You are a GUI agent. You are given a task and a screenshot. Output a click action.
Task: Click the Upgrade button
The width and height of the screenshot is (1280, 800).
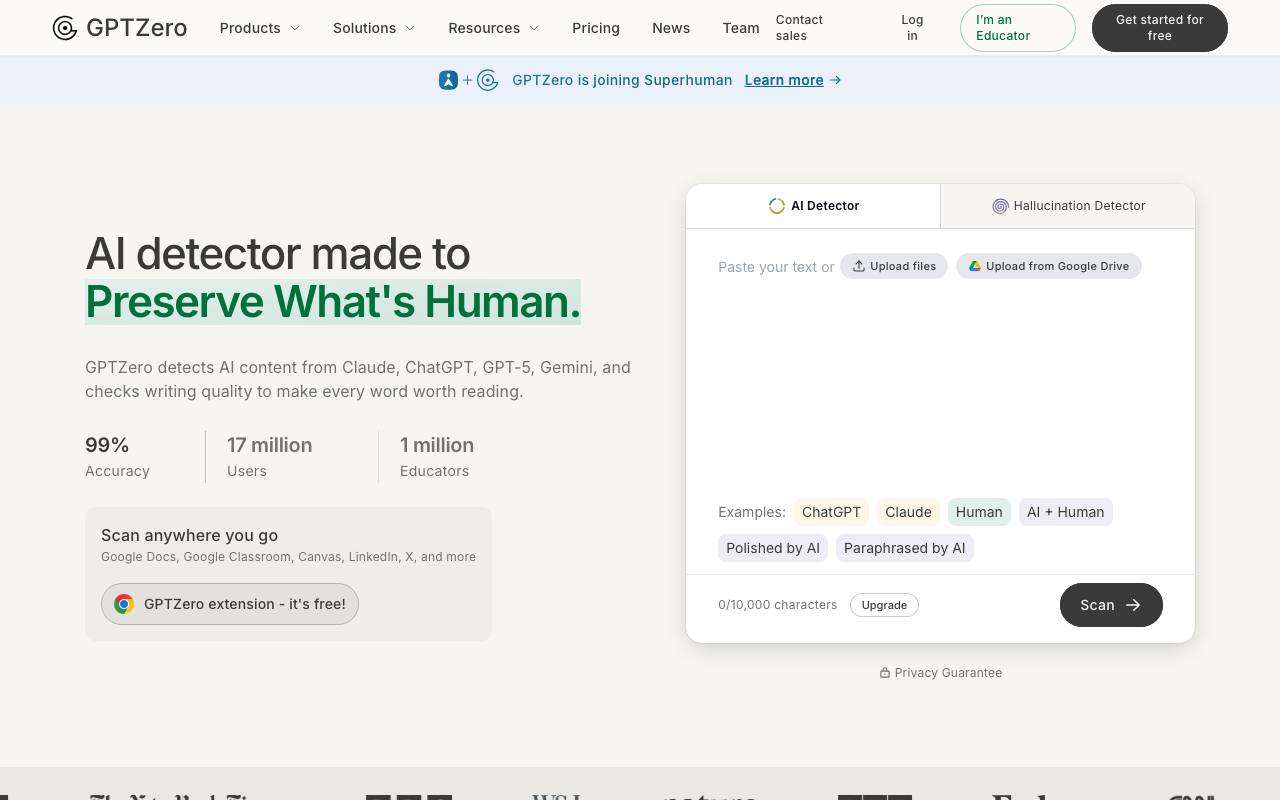884,605
